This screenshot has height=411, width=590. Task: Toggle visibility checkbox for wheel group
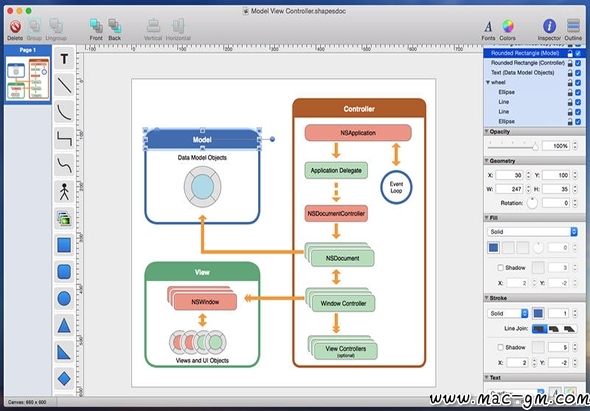[578, 83]
